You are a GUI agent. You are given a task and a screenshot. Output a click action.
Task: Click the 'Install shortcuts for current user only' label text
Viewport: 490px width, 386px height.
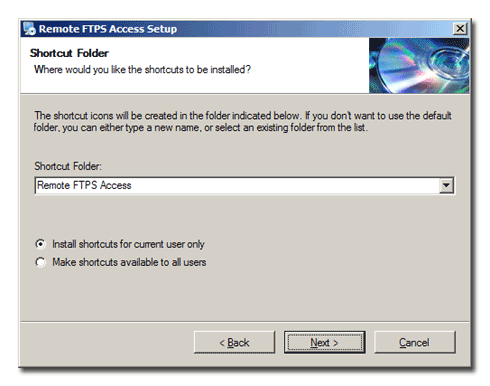tap(128, 244)
